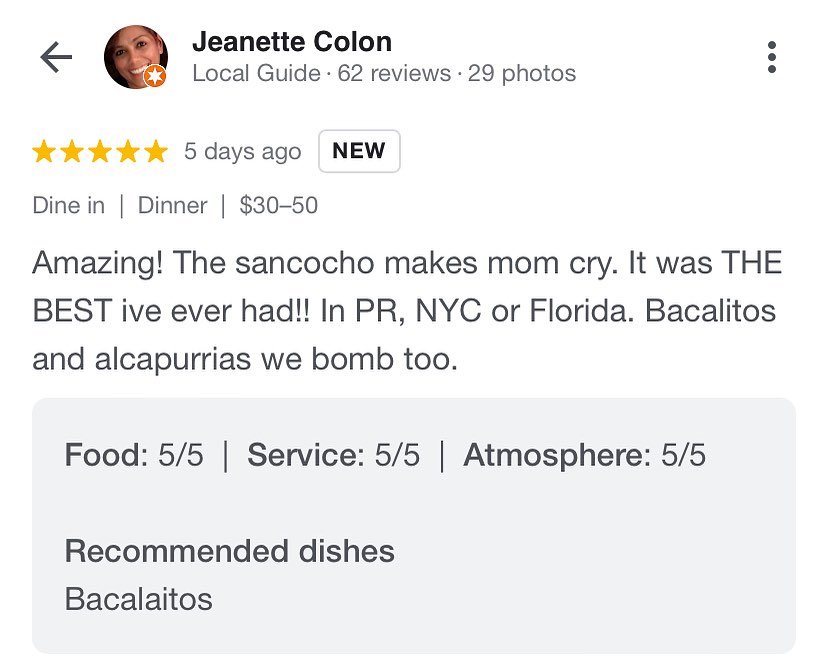Tap the 'Dine in' tag
This screenshot has width=828, height=665.
69,205
